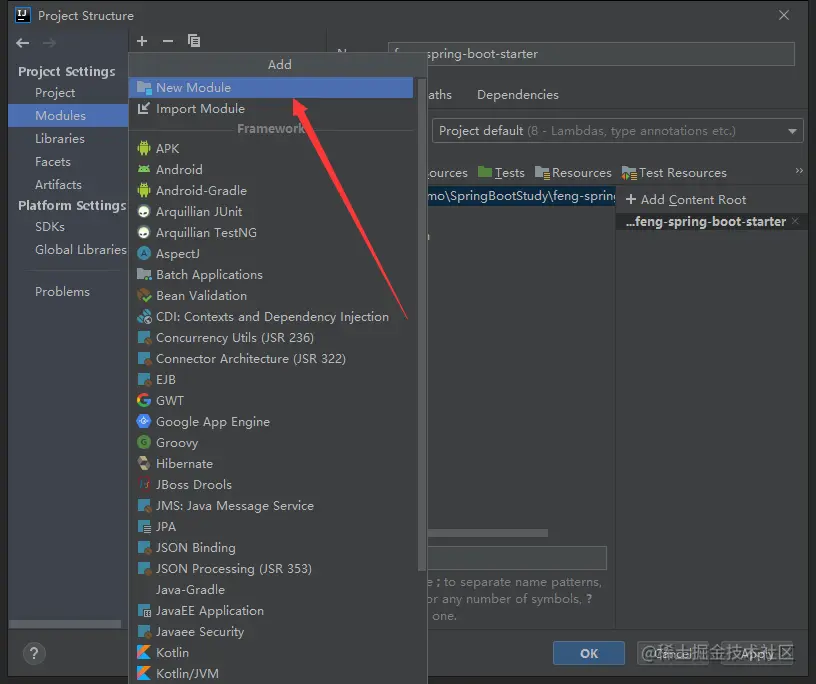The height and width of the screenshot is (684, 816).
Task: Select JSON Binding entry
Action: [271, 548]
